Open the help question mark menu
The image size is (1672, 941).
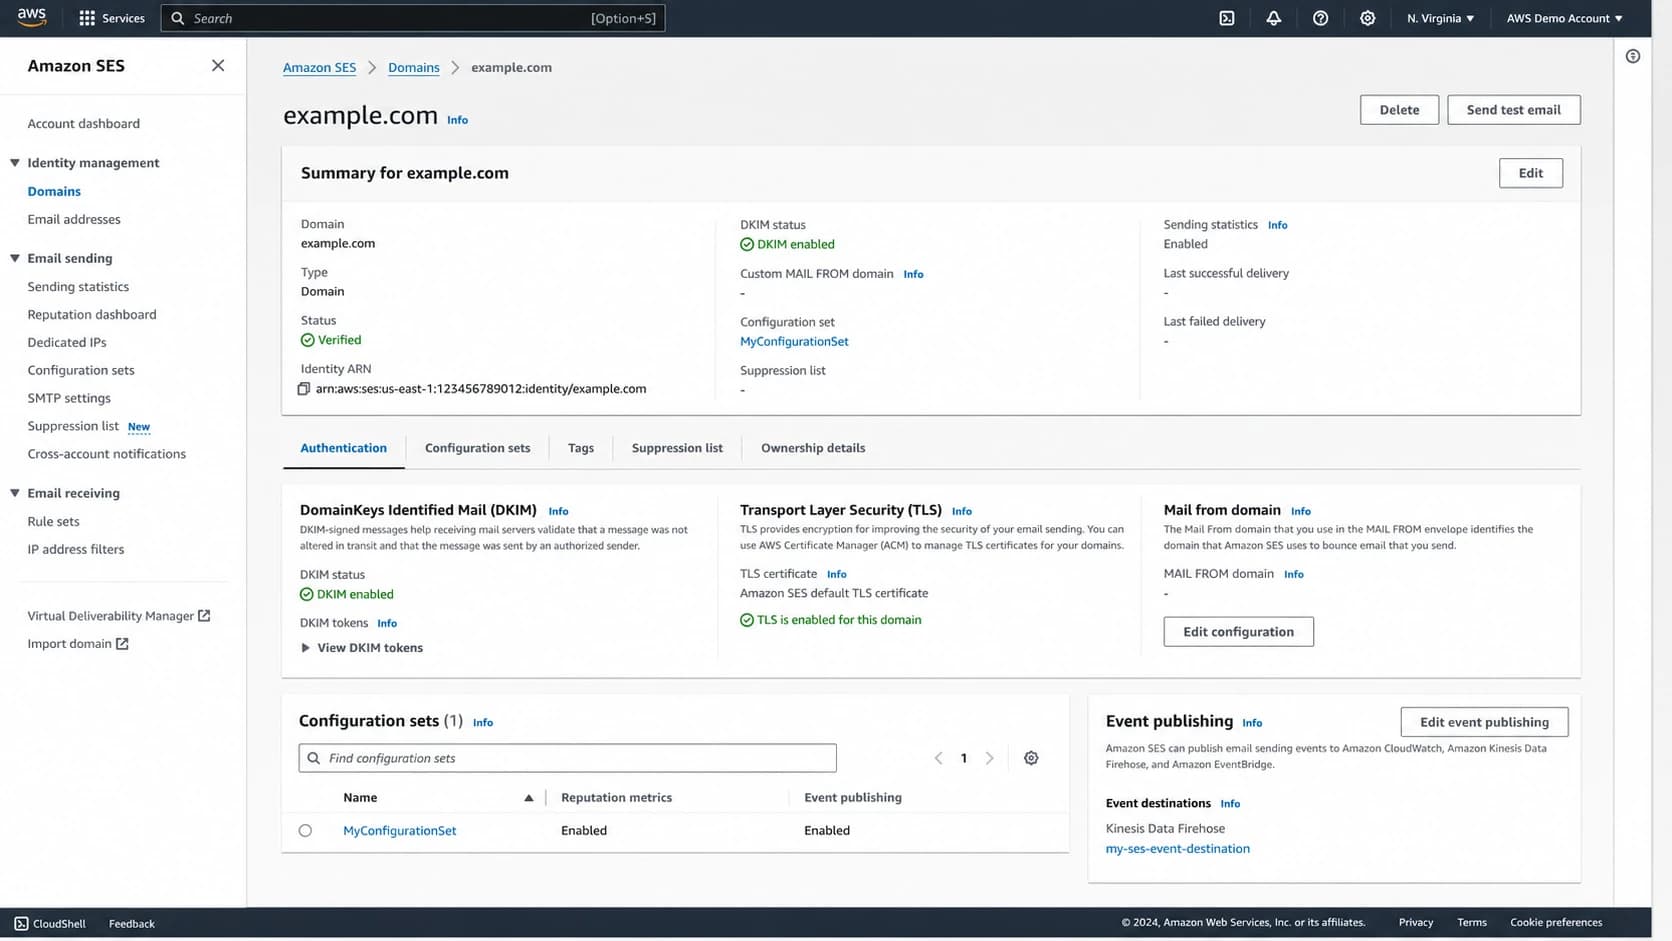[x=1321, y=18]
